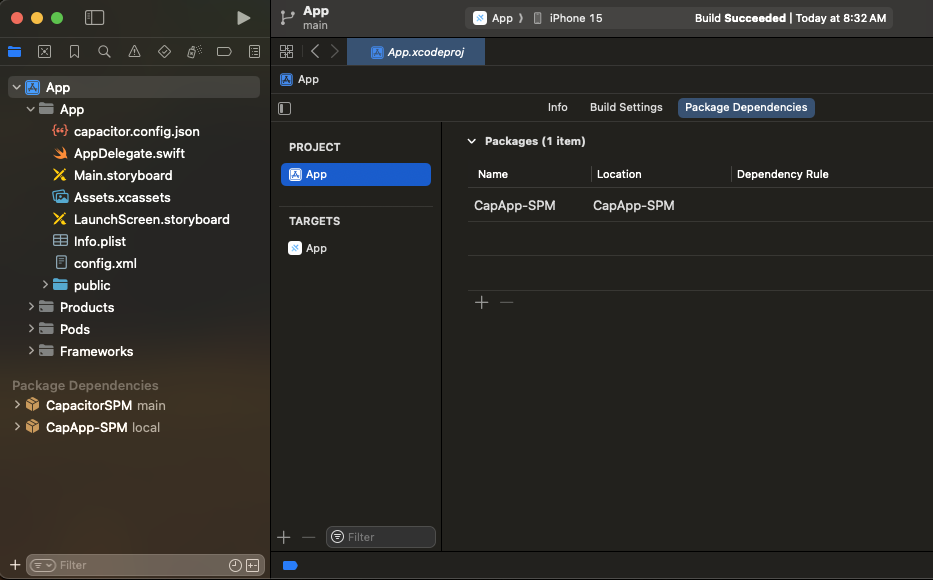Screen dimensions: 933x580
Task: Click the Run (play) button
Action: [x=243, y=18]
